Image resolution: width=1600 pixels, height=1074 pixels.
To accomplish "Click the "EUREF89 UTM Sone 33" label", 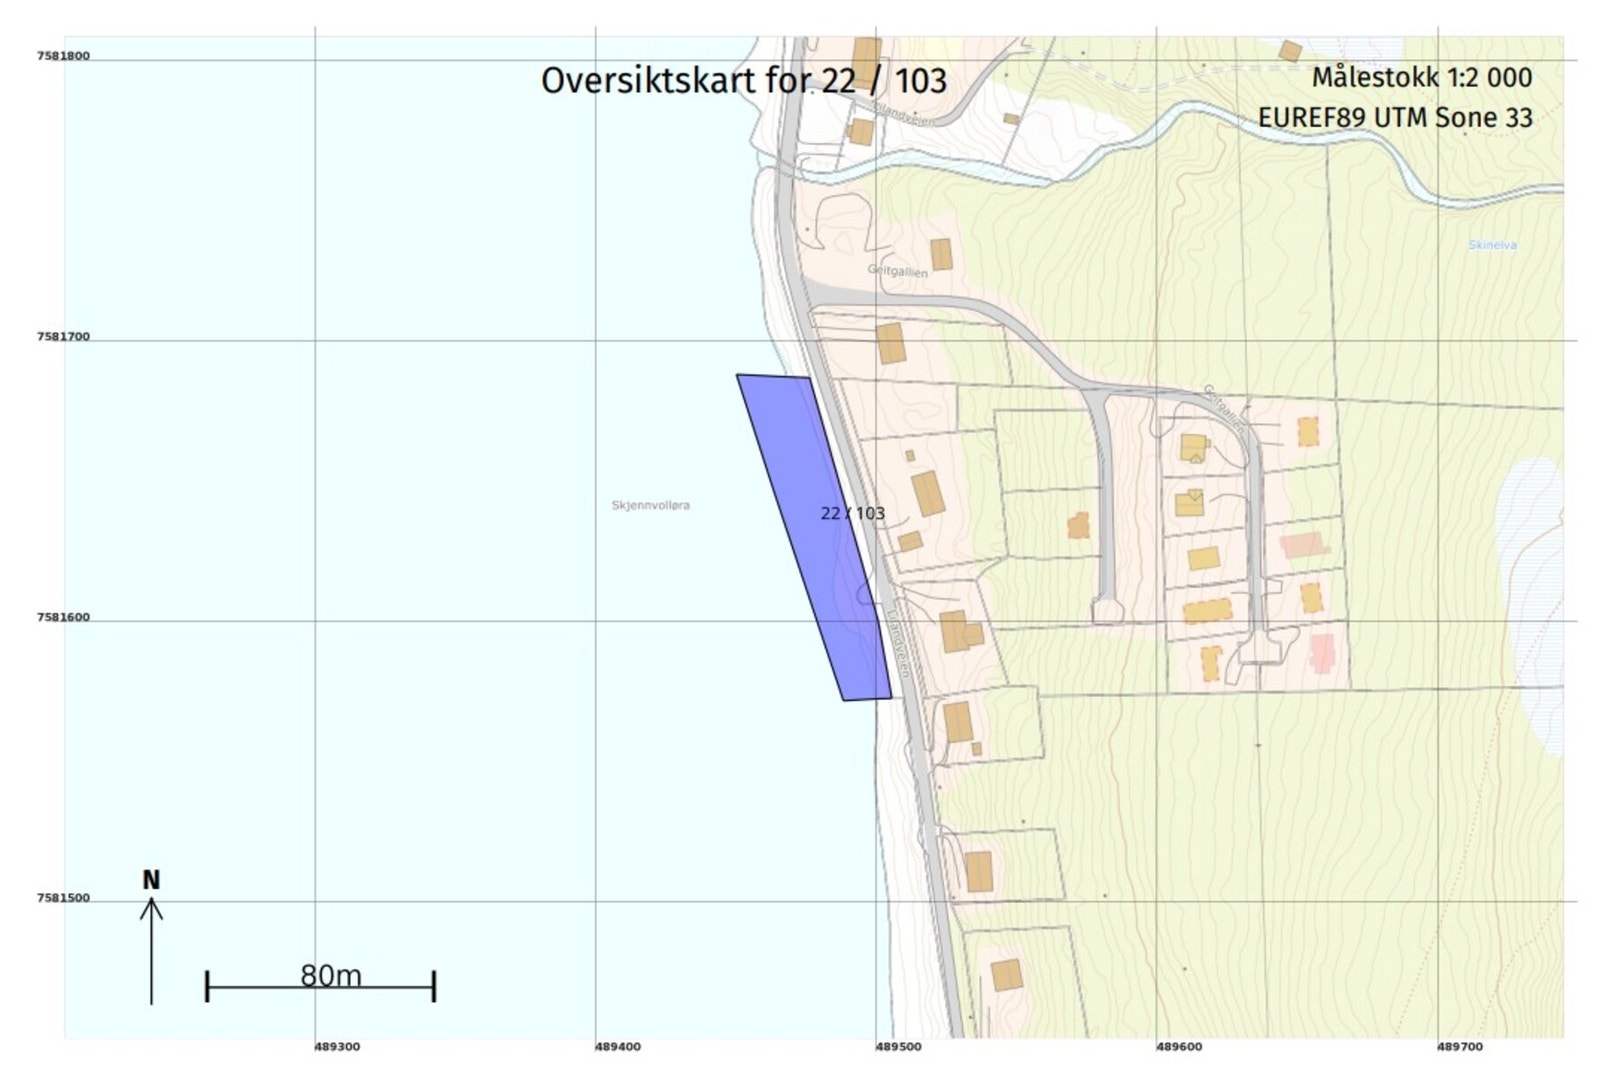I will 1395,117.
